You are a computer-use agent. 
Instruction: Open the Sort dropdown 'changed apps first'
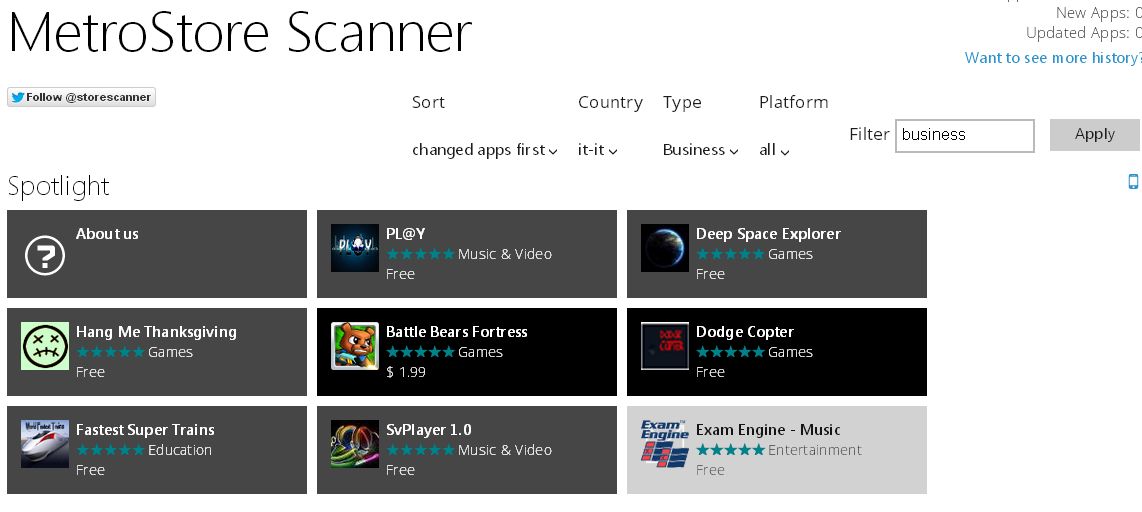pos(484,150)
